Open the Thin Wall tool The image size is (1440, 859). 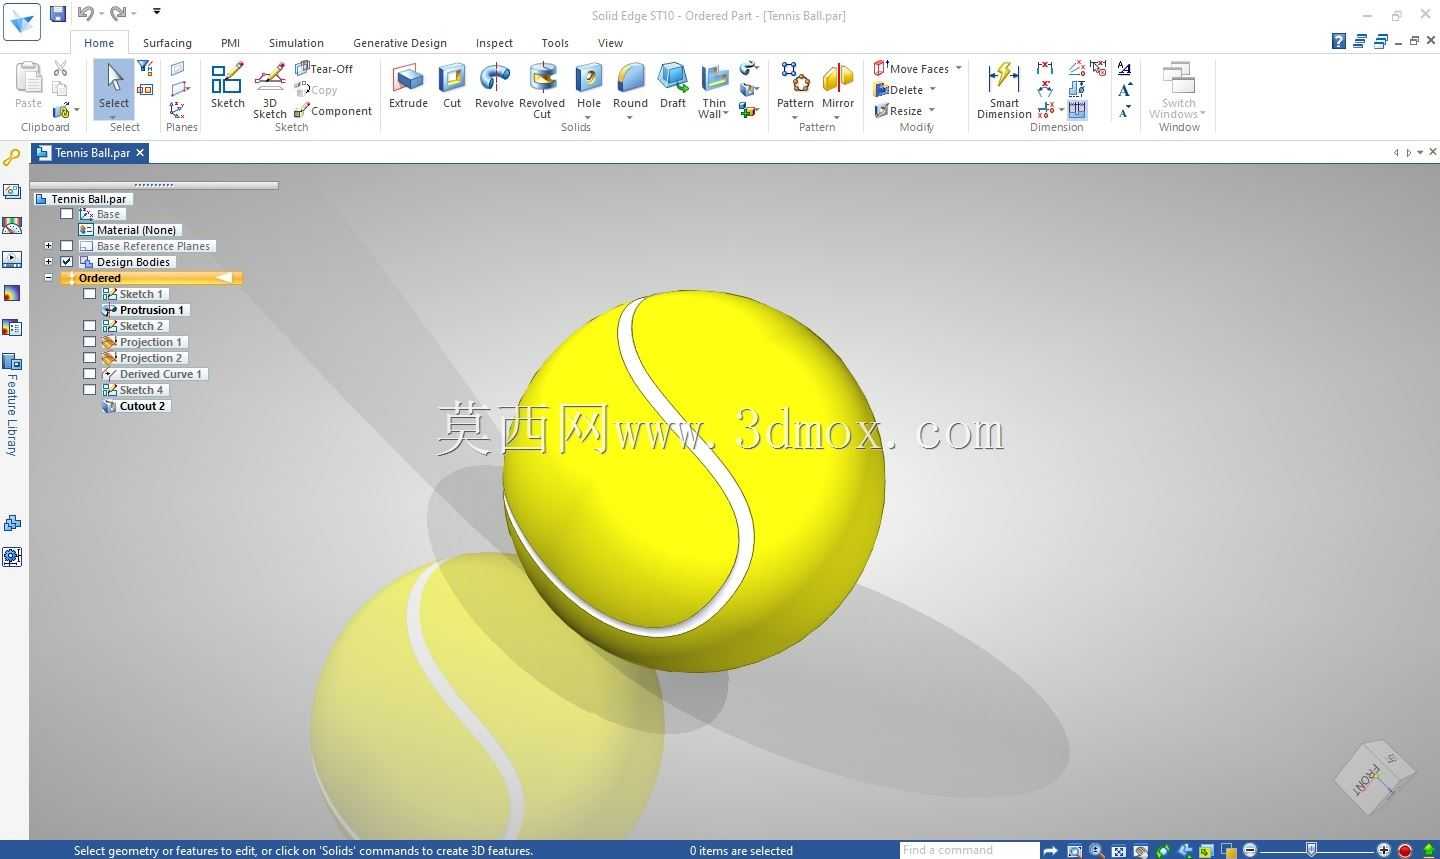click(x=714, y=90)
